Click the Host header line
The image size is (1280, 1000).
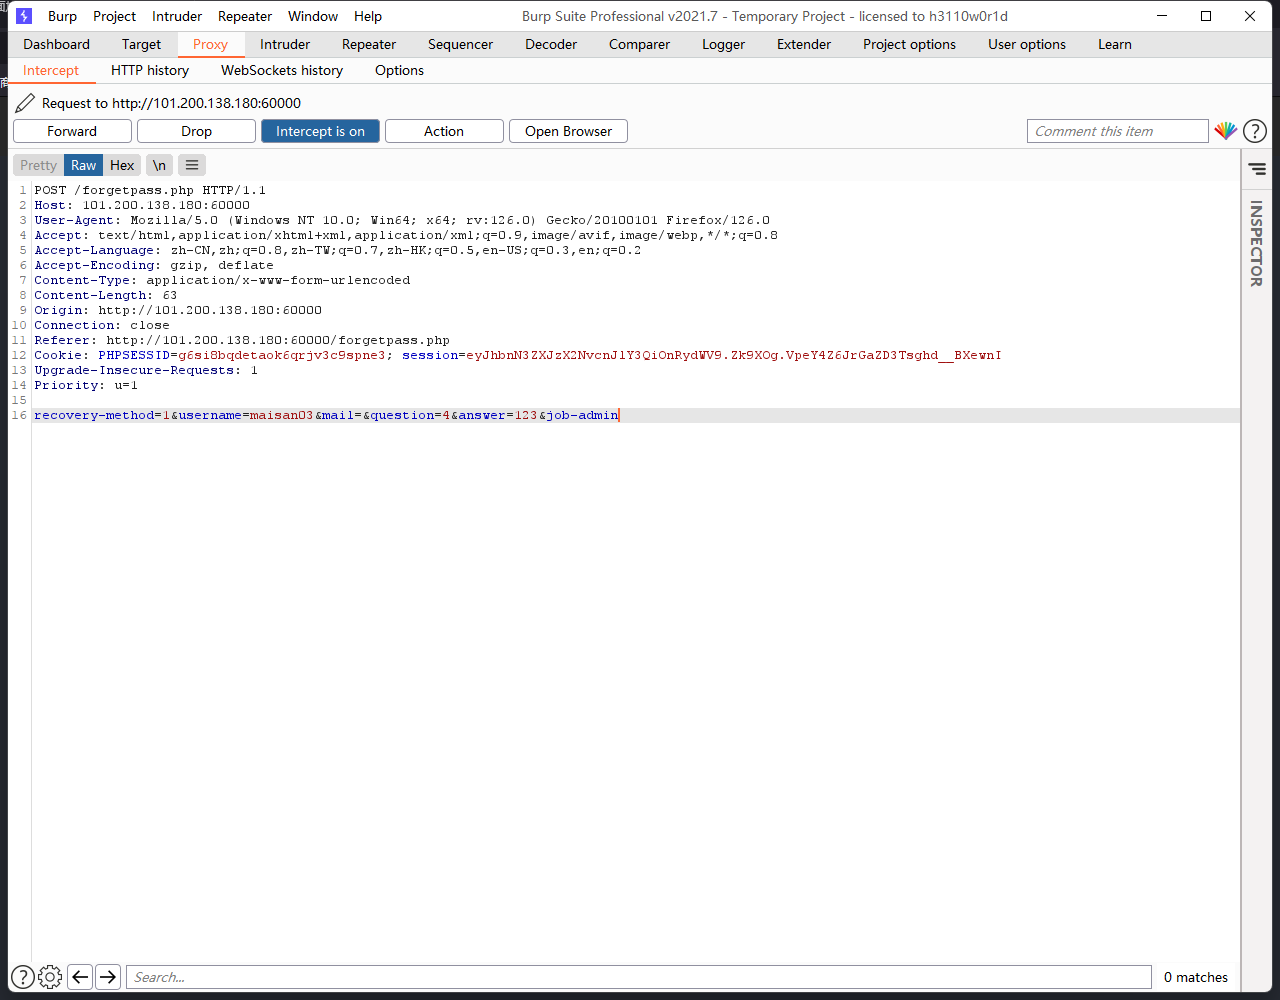[142, 205]
